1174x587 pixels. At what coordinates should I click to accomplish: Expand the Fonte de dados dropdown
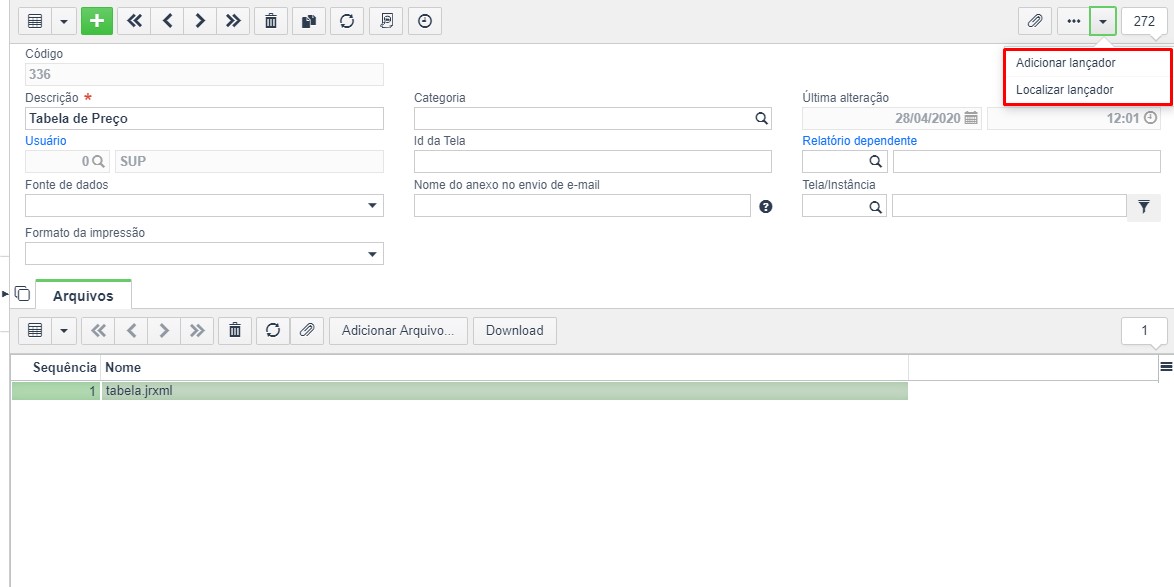[373, 206]
